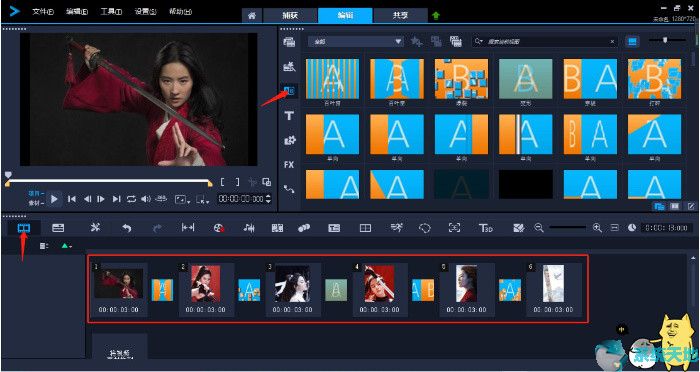Open the 帮助 menu
The width and height of the screenshot is (700, 372).
pyautogui.click(x=181, y=12)
